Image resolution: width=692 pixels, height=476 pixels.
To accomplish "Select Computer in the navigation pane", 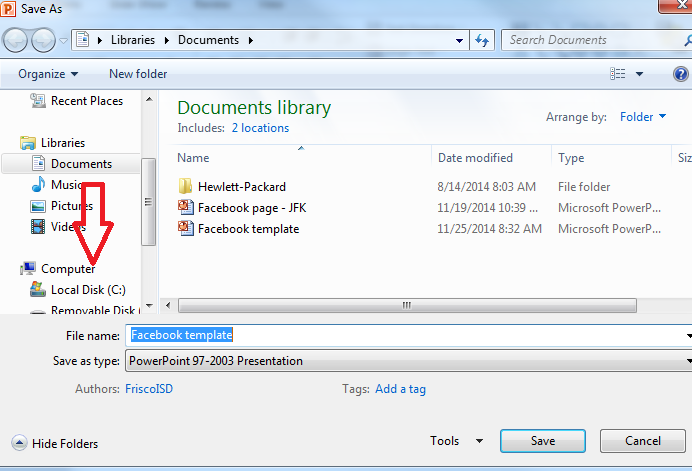I will [68, 269].
